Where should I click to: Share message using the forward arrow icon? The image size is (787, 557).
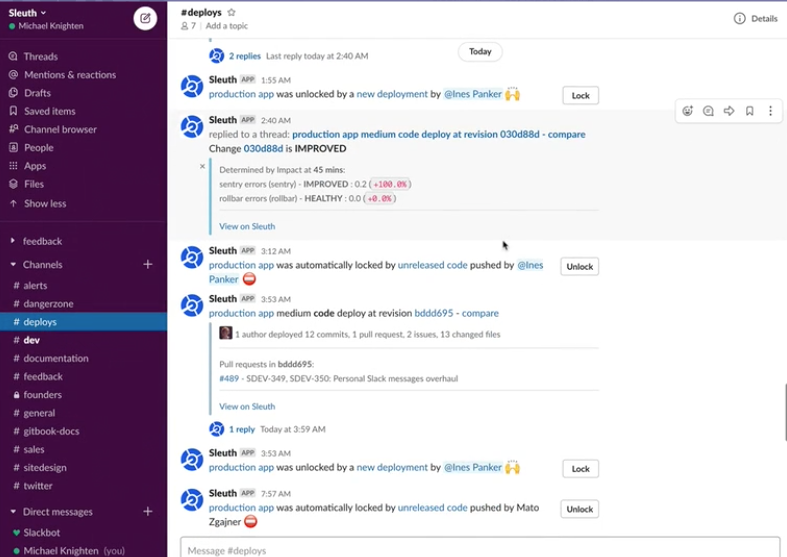coord(729,111)
